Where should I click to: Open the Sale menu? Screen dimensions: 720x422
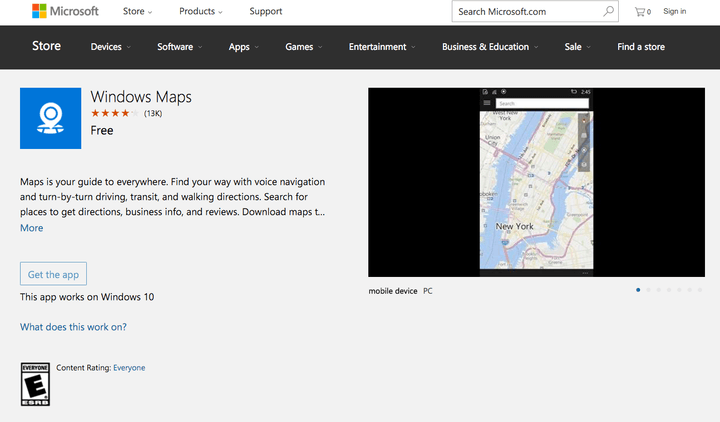pyautogui.click(x=578, y=47)
